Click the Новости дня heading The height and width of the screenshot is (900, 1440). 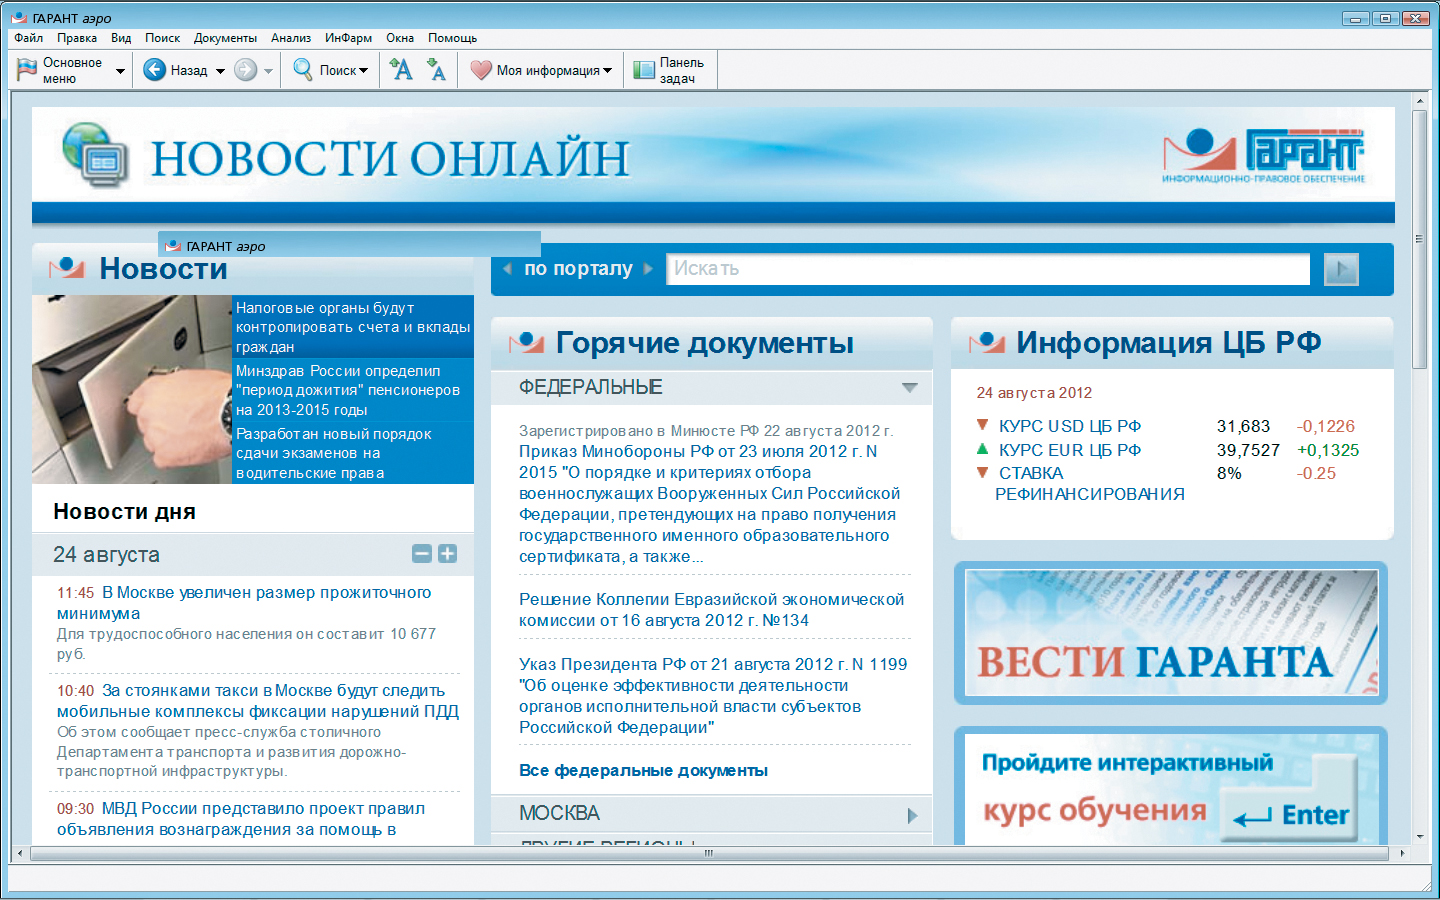(x=124, y=512)
